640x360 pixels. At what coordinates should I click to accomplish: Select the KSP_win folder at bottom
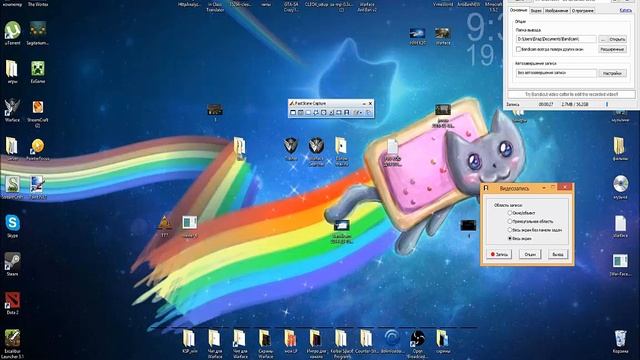189,341
